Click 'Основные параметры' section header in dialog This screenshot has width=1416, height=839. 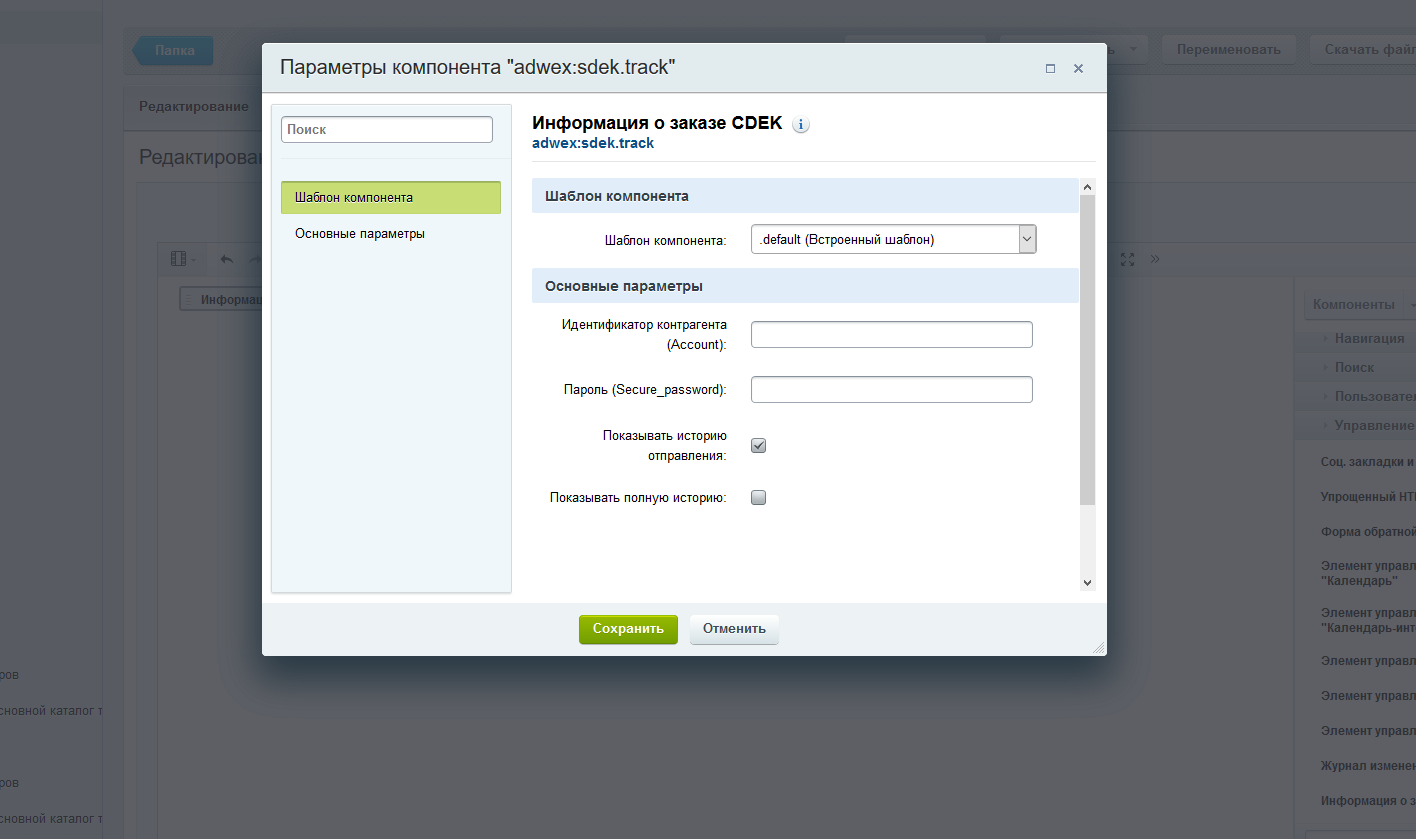pyautogui.click(x=805, y=286)
